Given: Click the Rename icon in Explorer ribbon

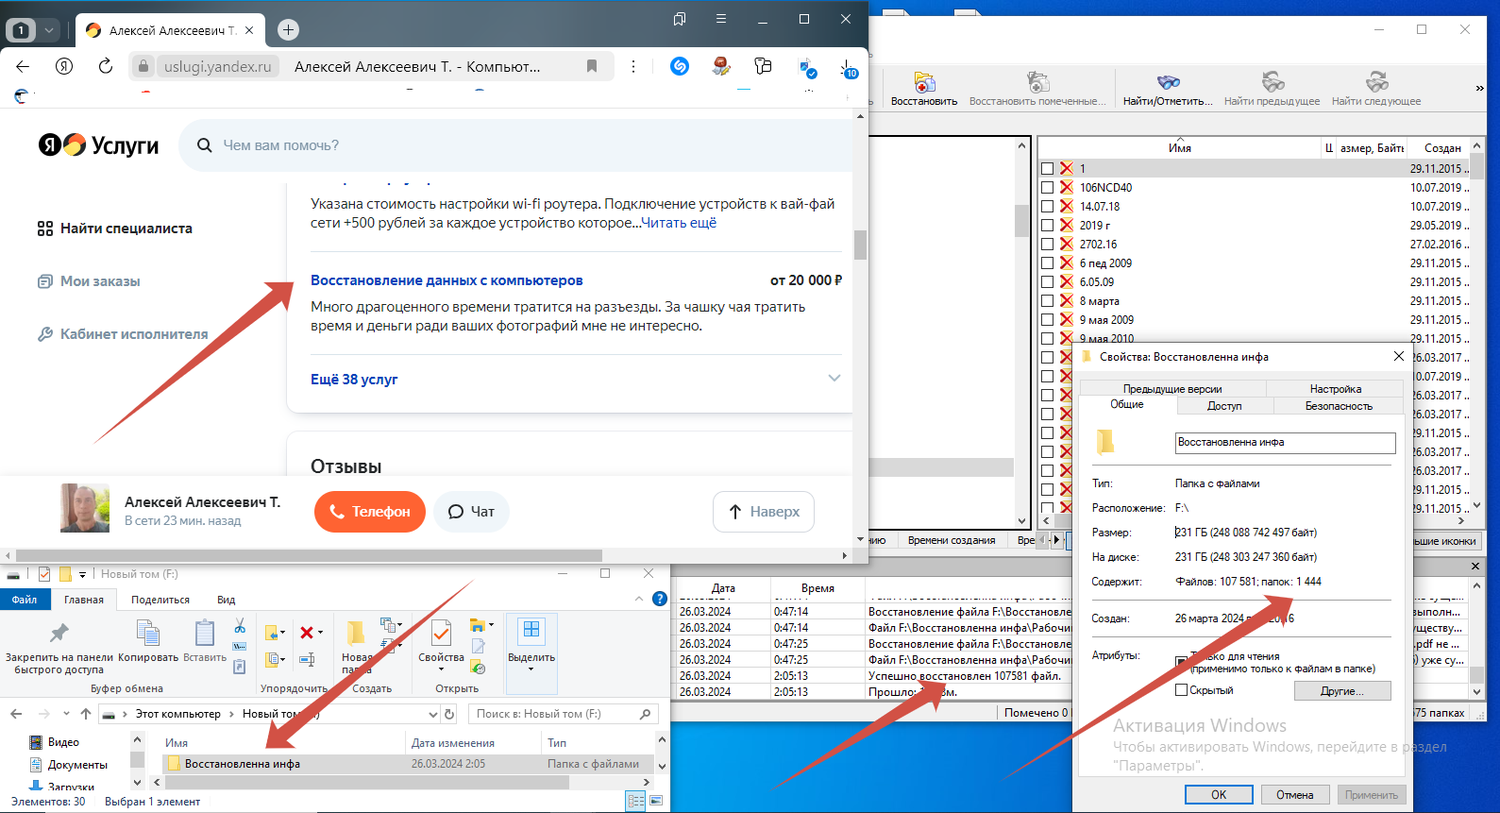Looking at the screenshot, I should pyautogui.click(x=307, y=659).
